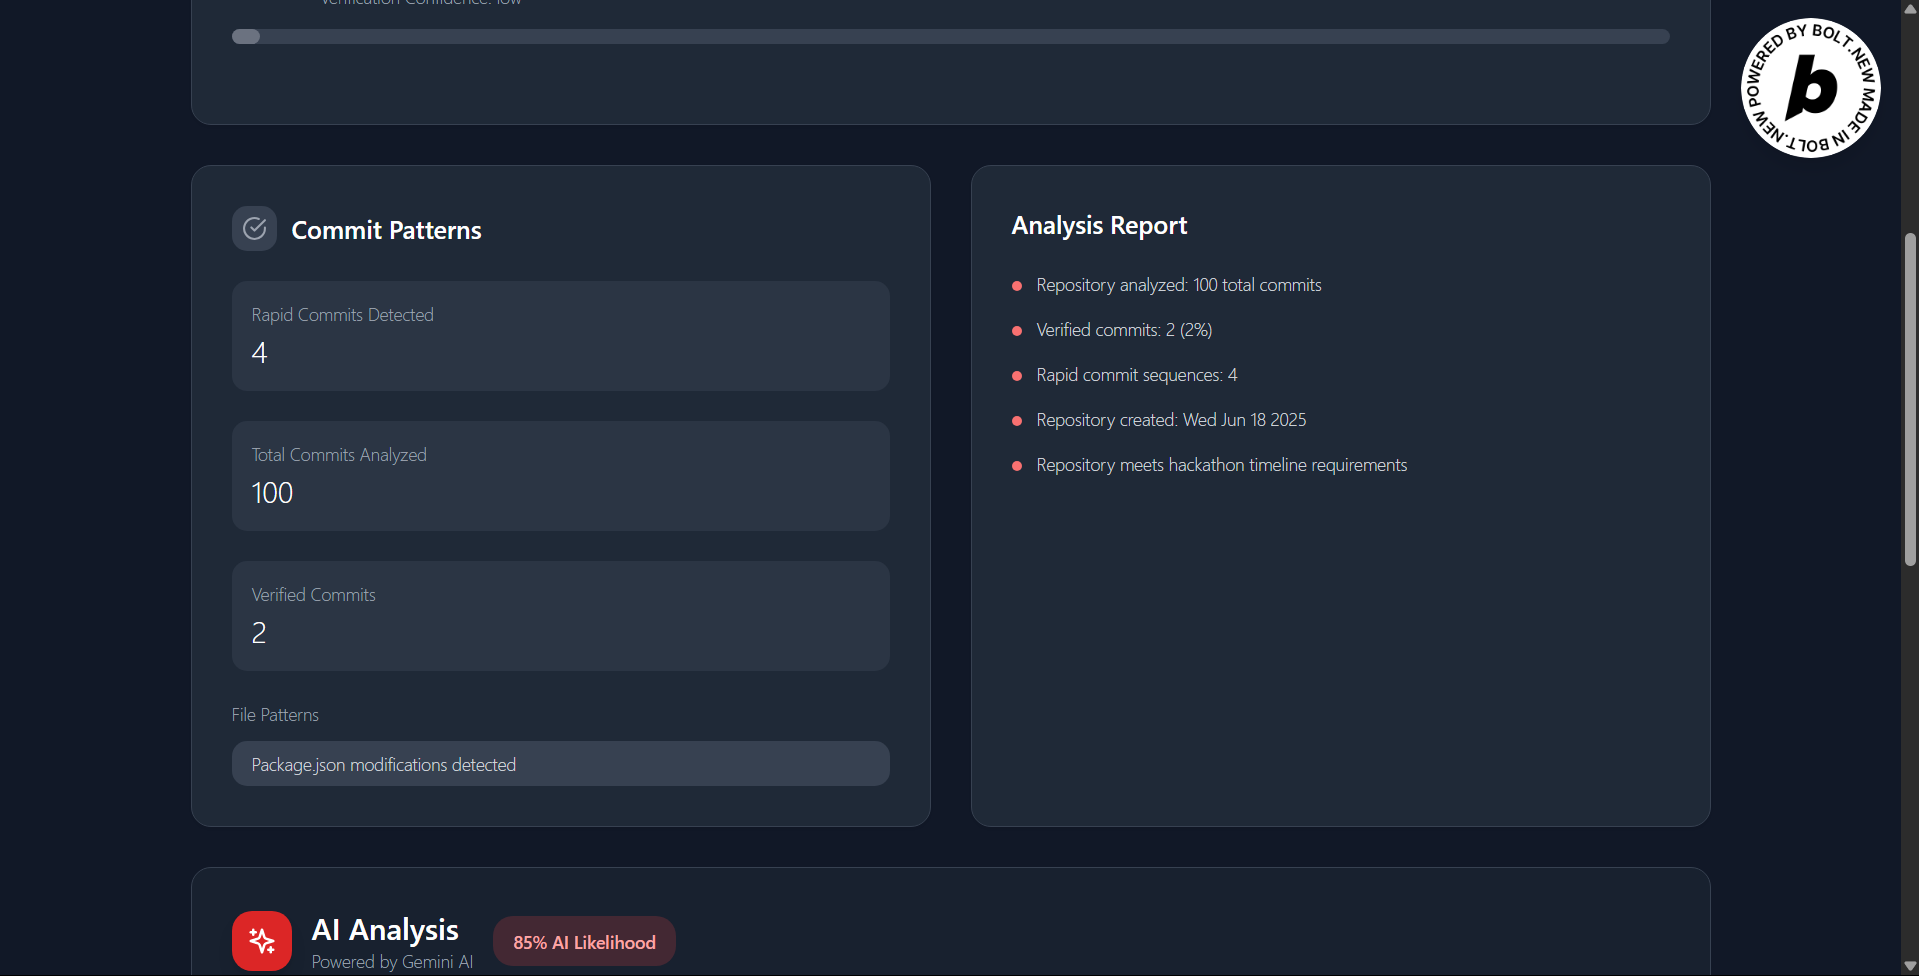Select the 'AI Analysis' heading

[x=385, y=930]
